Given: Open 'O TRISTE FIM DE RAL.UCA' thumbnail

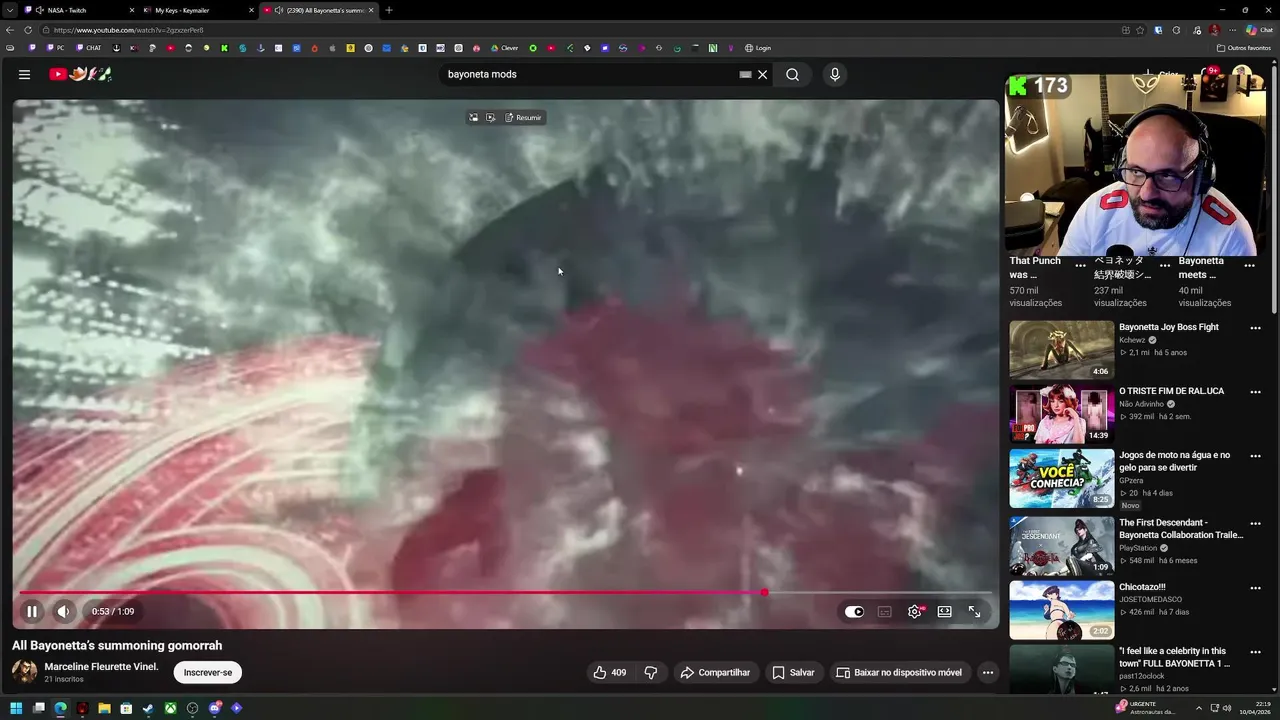Looking at the screenshot, I should pos(1061,414).
